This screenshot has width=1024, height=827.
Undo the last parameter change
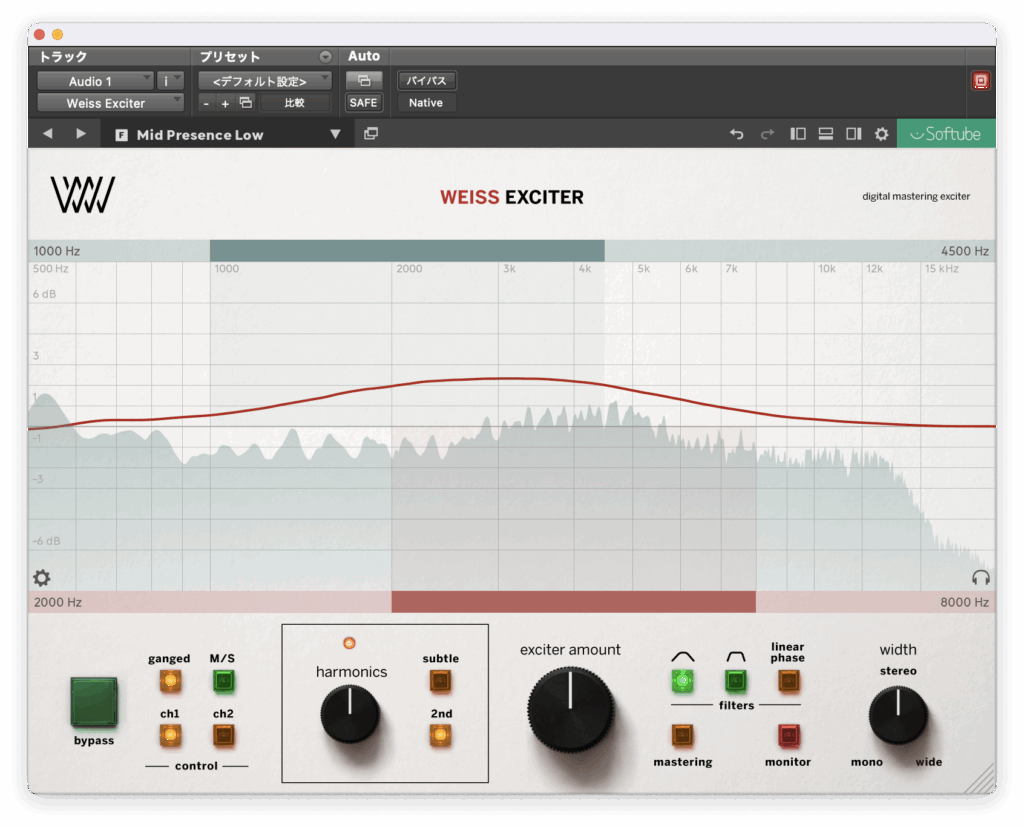click(737, 134)
